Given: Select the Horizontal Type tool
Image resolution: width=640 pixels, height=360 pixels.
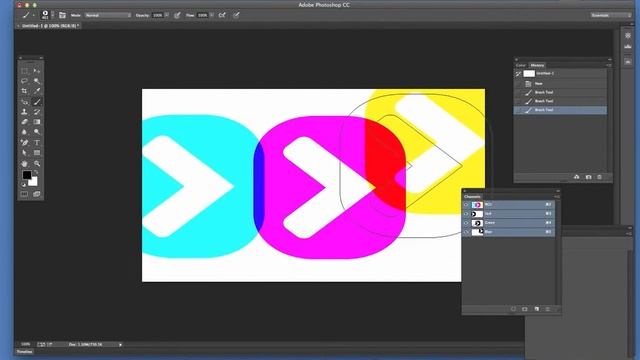Looking at the screenshot, I should click(x=37, y=142).
